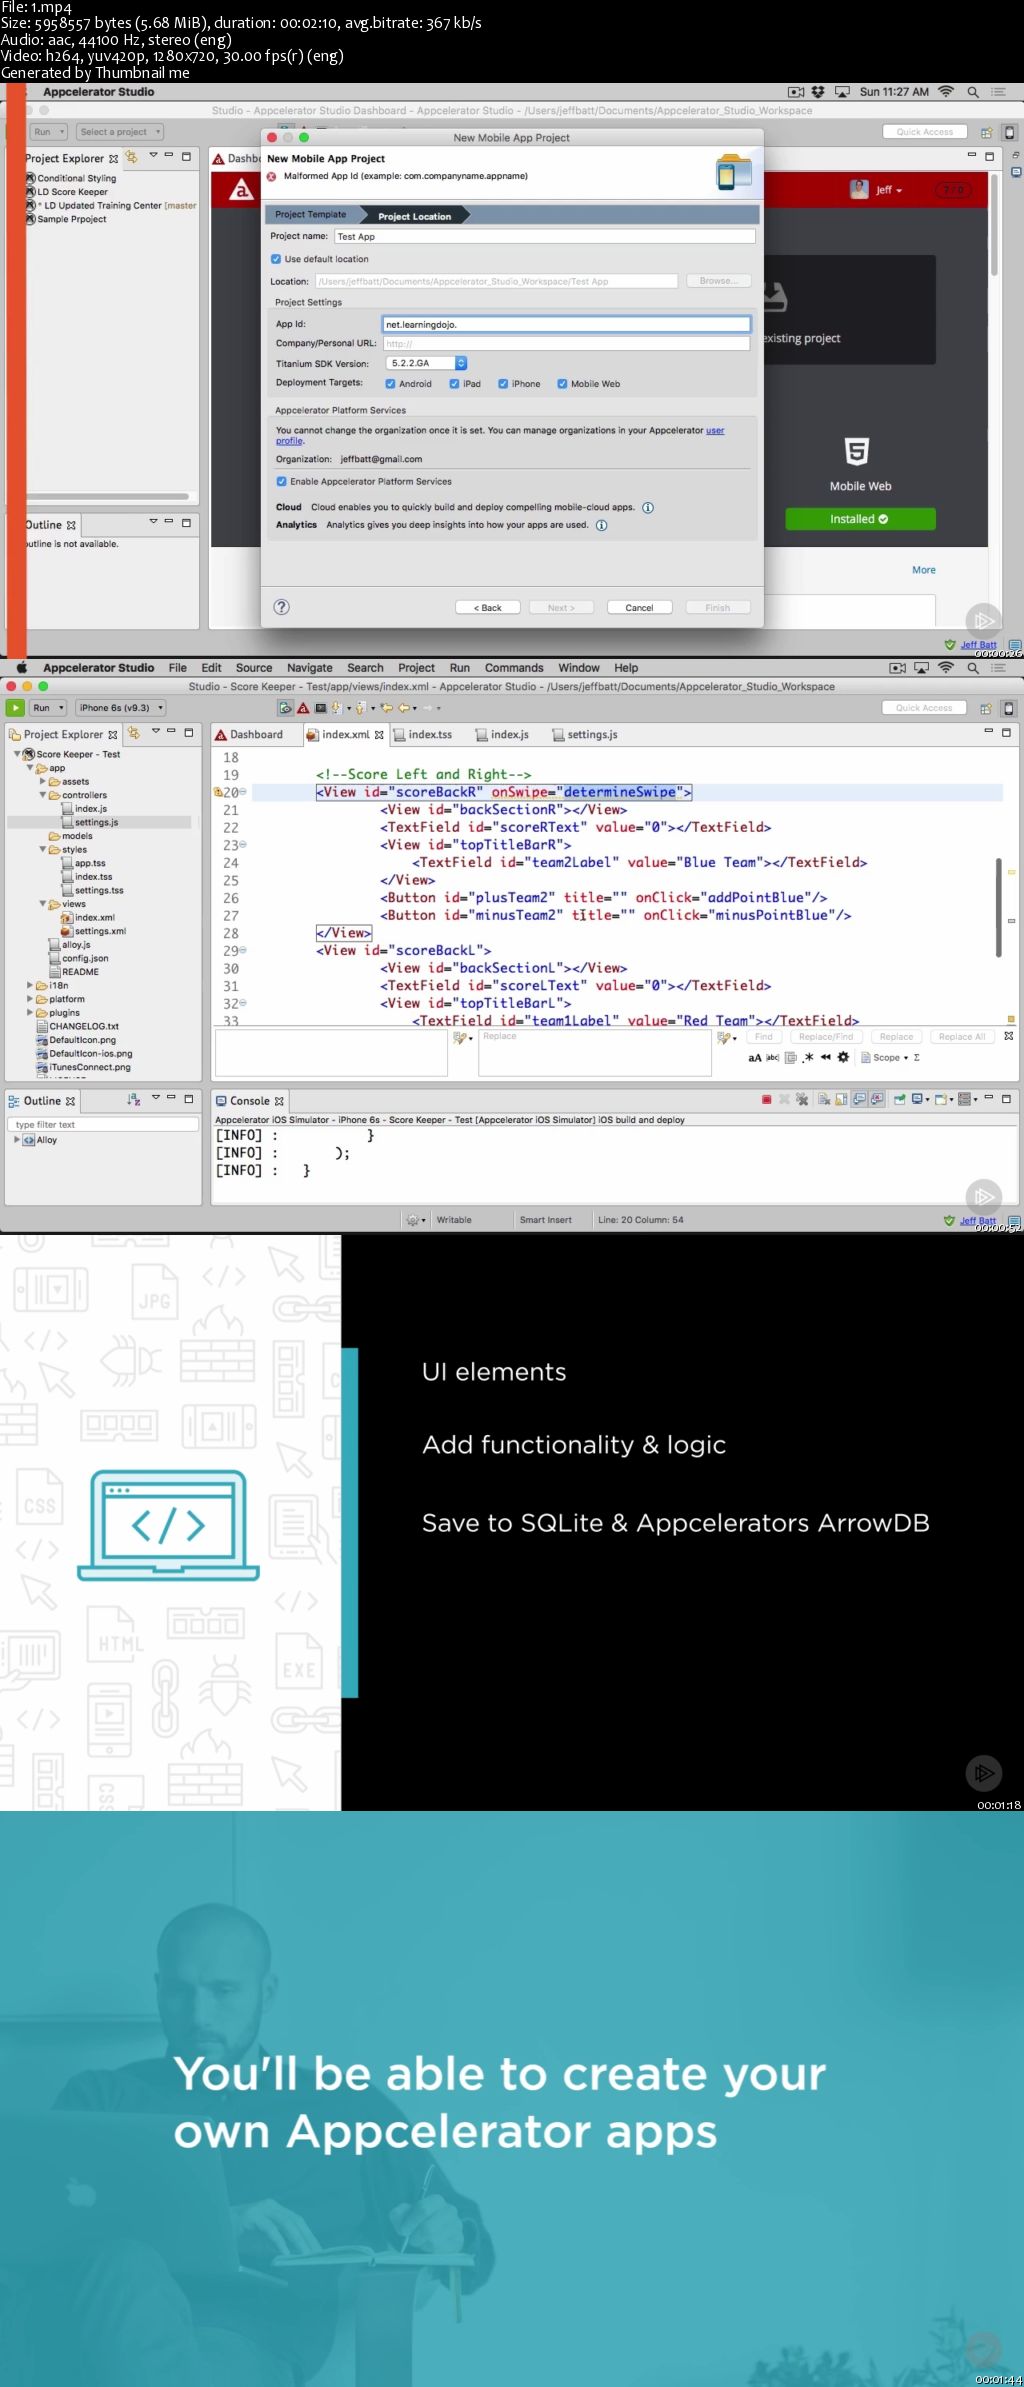This screenshot has width=1024, height=2387.
Task: Click the Back button in dialog
Action: click(x=487, y=608)
